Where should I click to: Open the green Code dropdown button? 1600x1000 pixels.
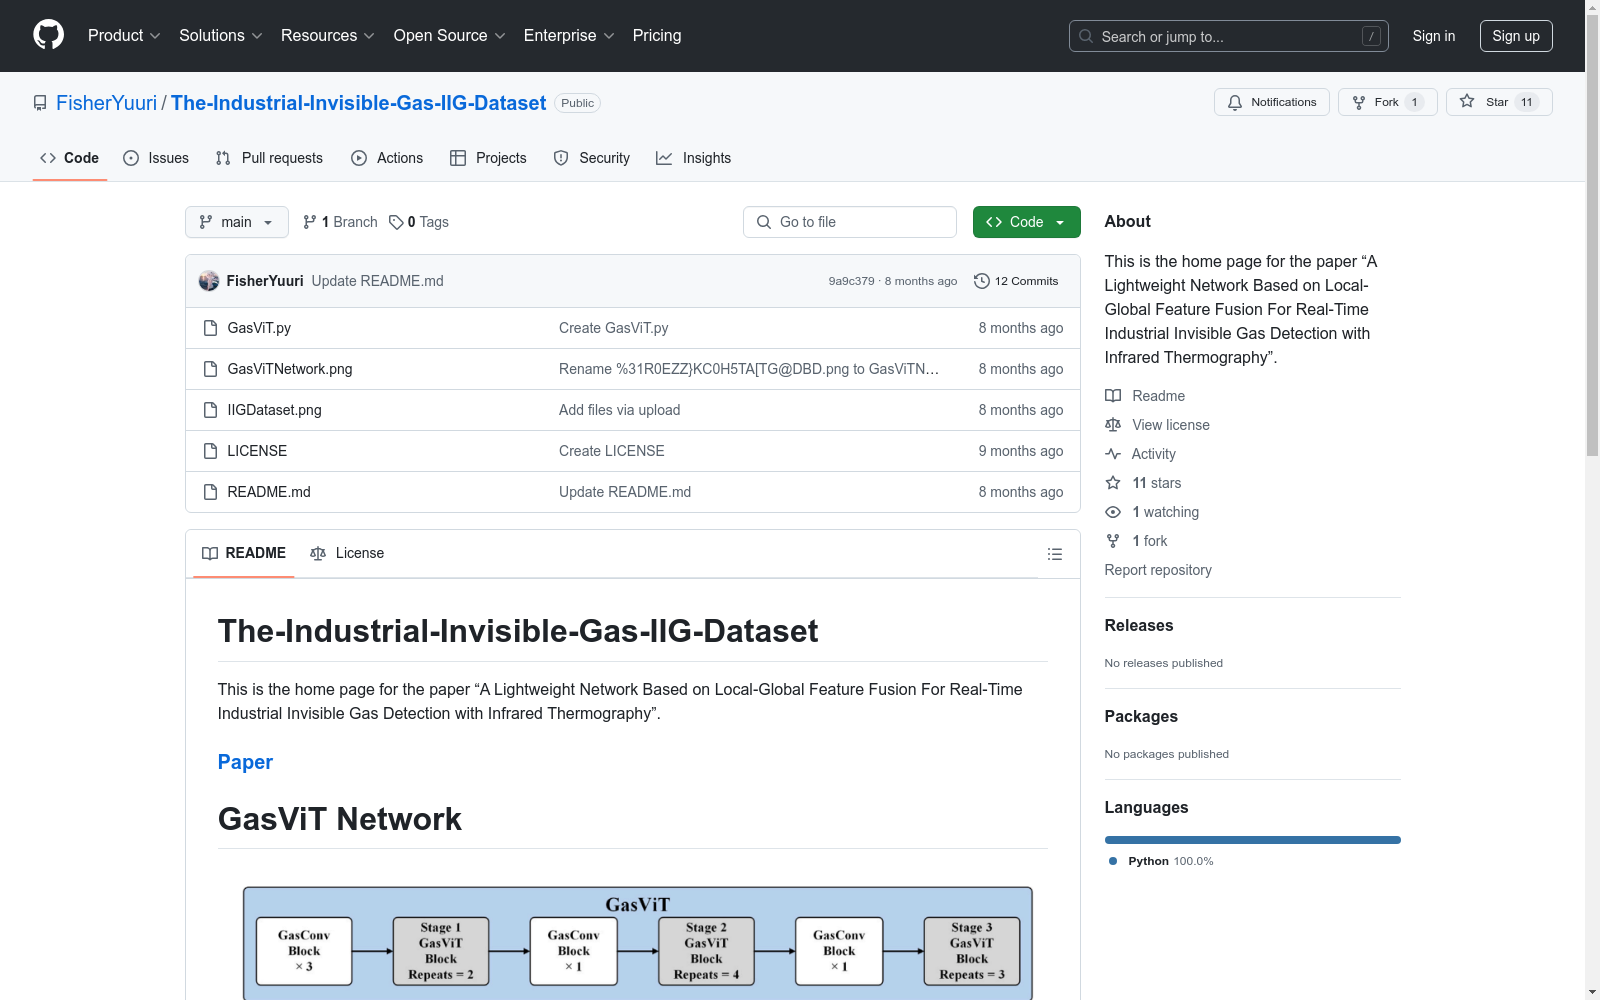[1026, 222]
